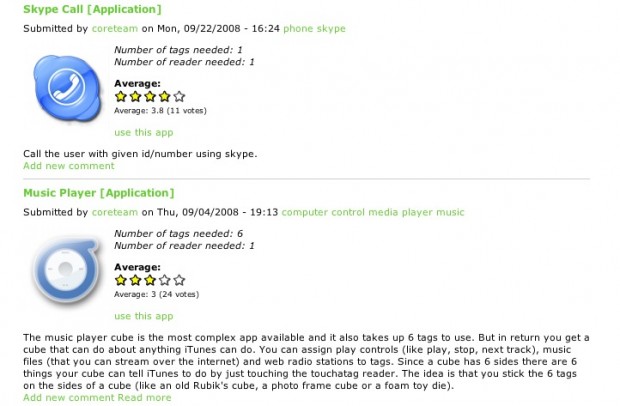
Task: Browse the "skype" tag
Action: coord(333,28)
